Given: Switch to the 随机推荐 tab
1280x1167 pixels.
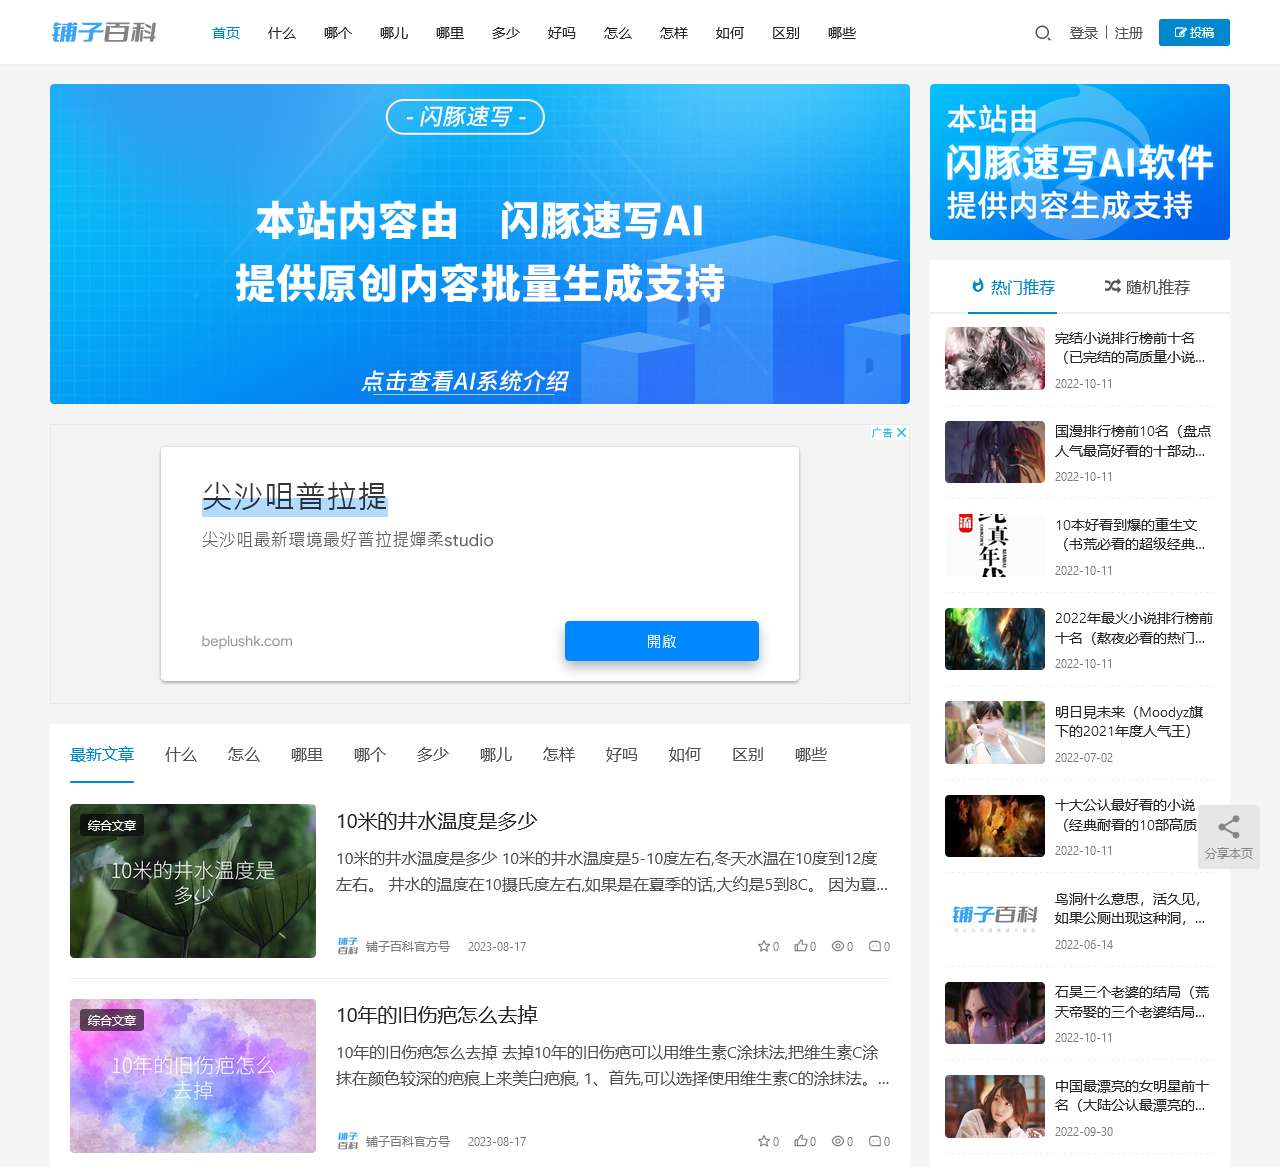Looking at the screenshot, I should click(1147, 287).
